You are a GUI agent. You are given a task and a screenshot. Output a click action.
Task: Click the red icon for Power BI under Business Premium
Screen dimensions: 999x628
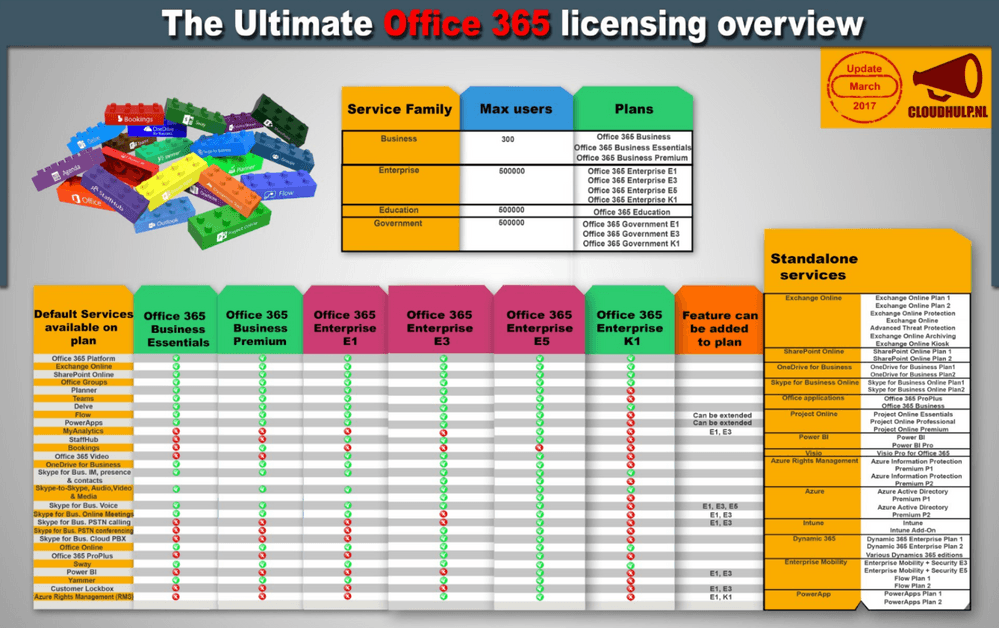tap(262, 572)
